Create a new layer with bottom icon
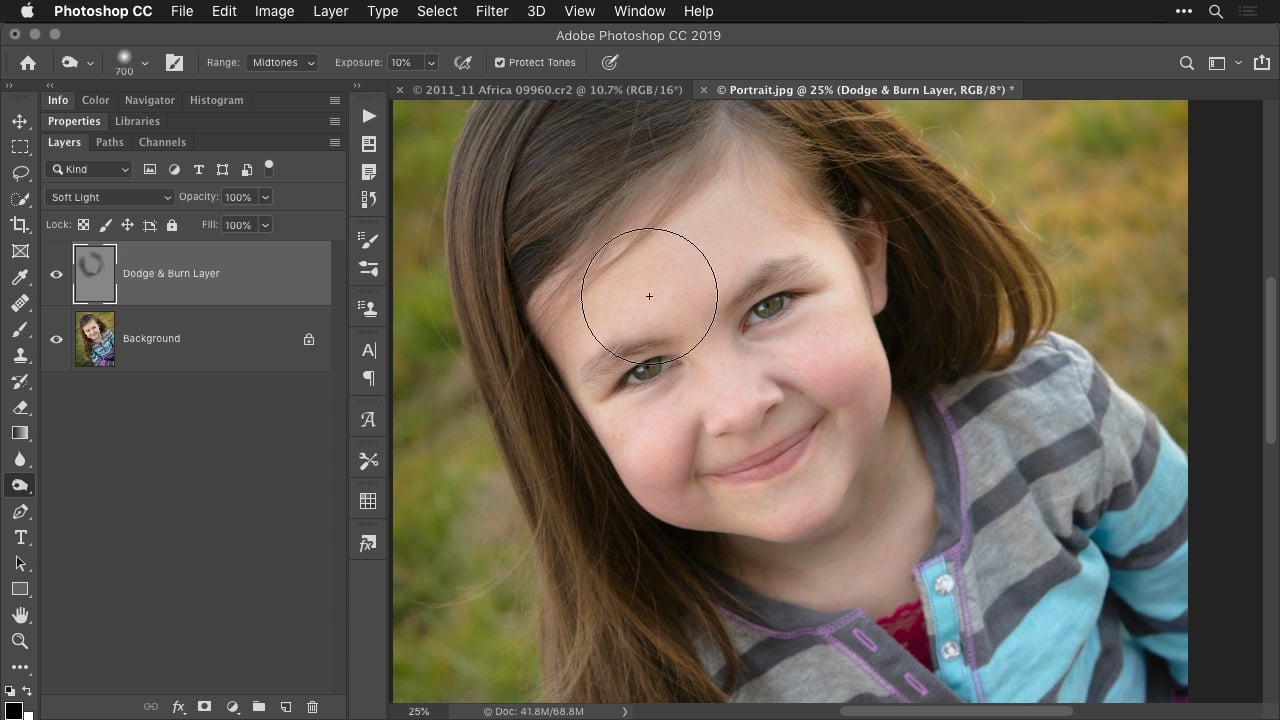The width and height of the screenshot is (1280, 720). 285,707
